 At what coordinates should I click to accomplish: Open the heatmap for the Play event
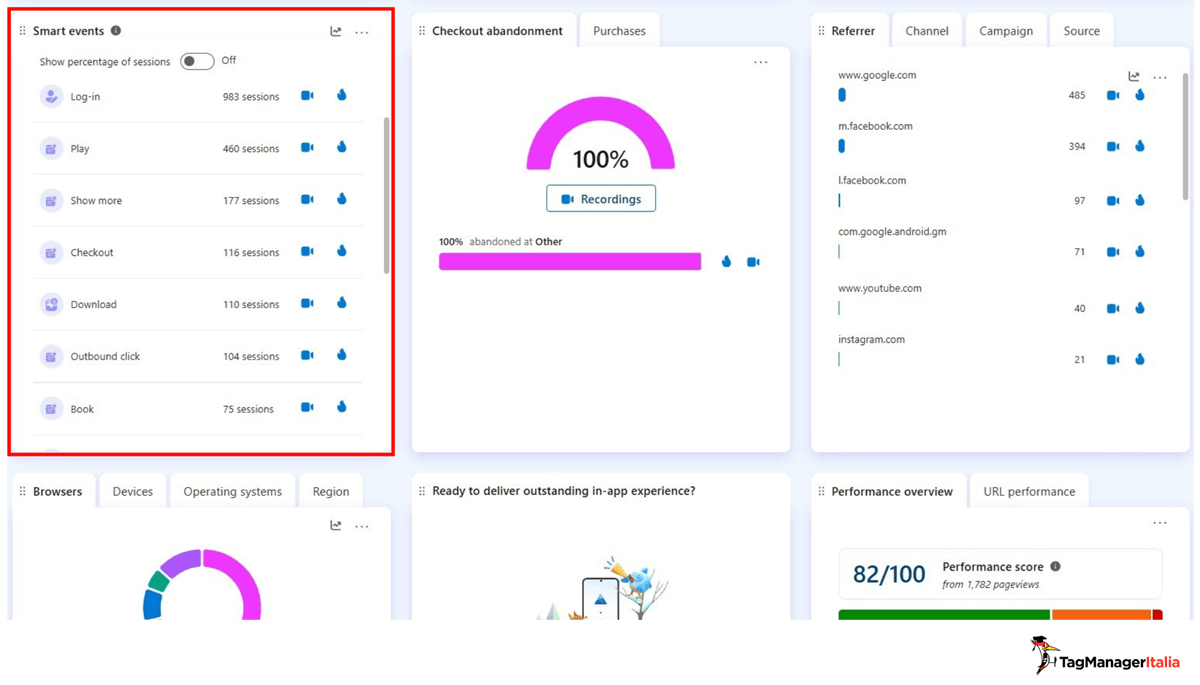tap(341, 147)
